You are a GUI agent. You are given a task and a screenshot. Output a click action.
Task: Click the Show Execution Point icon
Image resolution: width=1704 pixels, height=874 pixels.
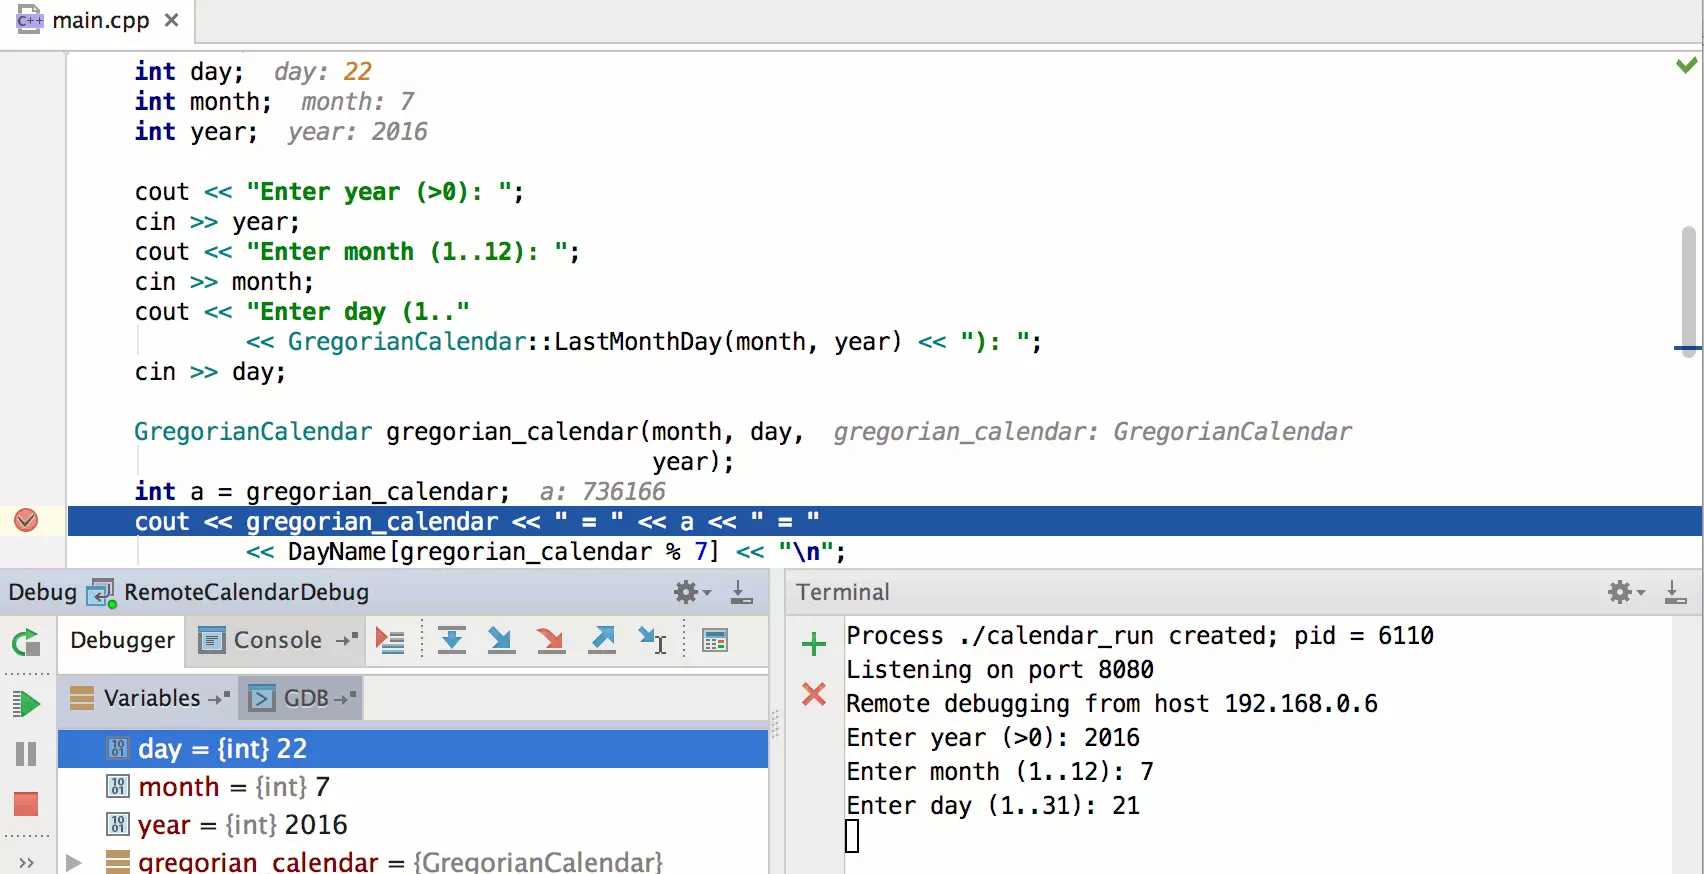pyautogui.click(x=390, y=641)
